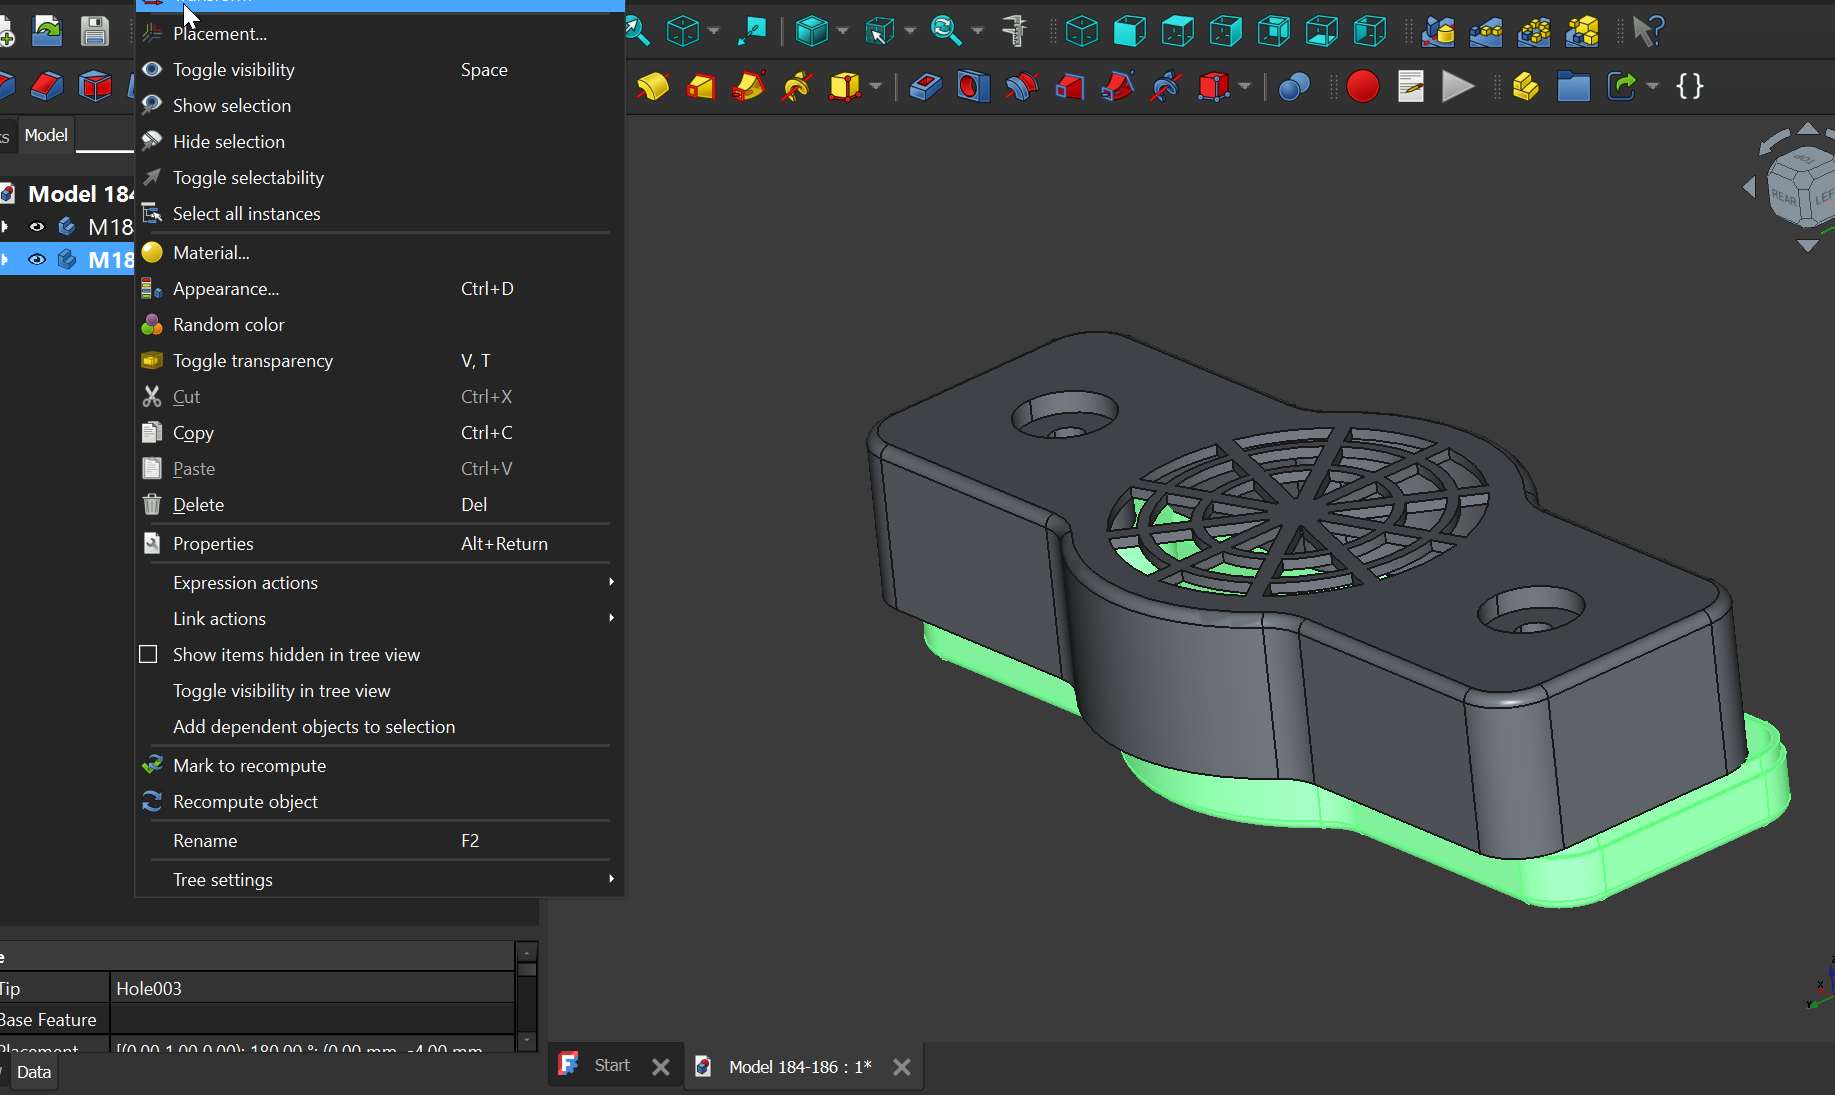Click the Boolean operation icon
This screenshot has height=1095, width=1835.
tap(1294, 87)
